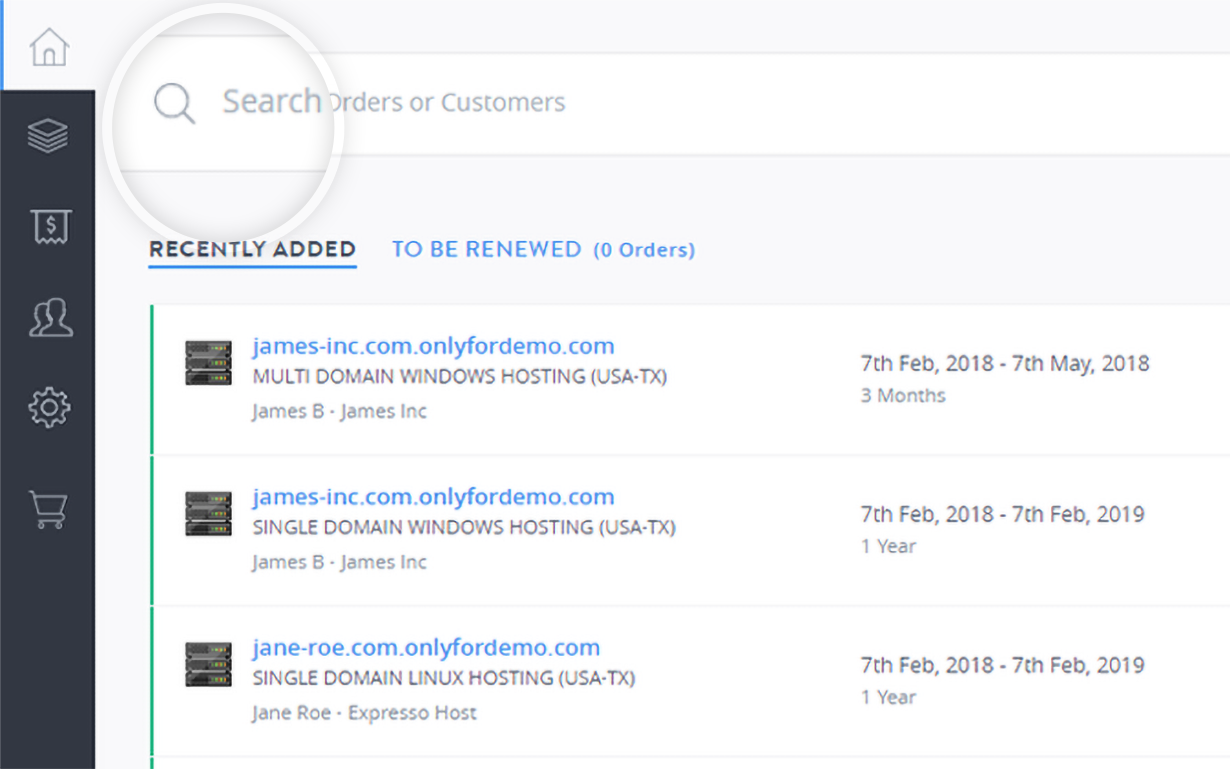Go to the Home dashboard icon

(48, 47)
